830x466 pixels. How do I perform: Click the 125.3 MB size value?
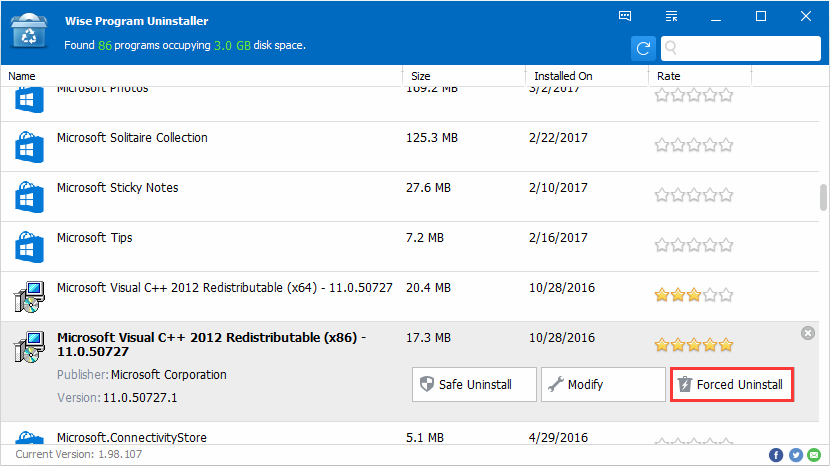432,138
